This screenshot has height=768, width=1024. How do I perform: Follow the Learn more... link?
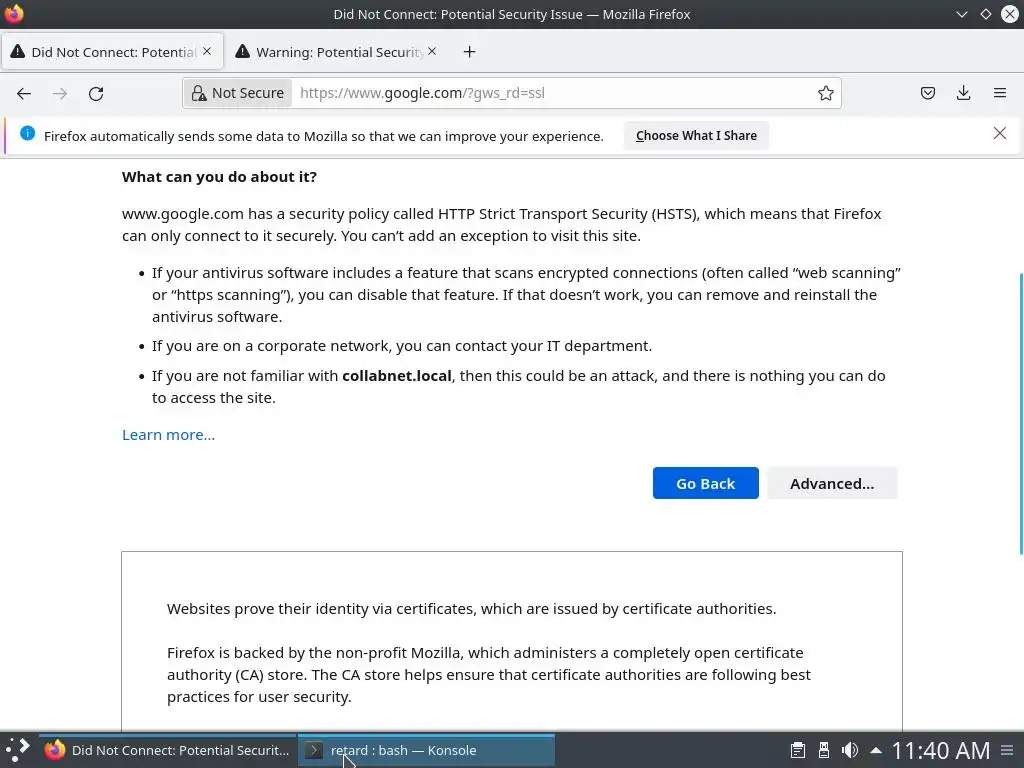[168, 435]
